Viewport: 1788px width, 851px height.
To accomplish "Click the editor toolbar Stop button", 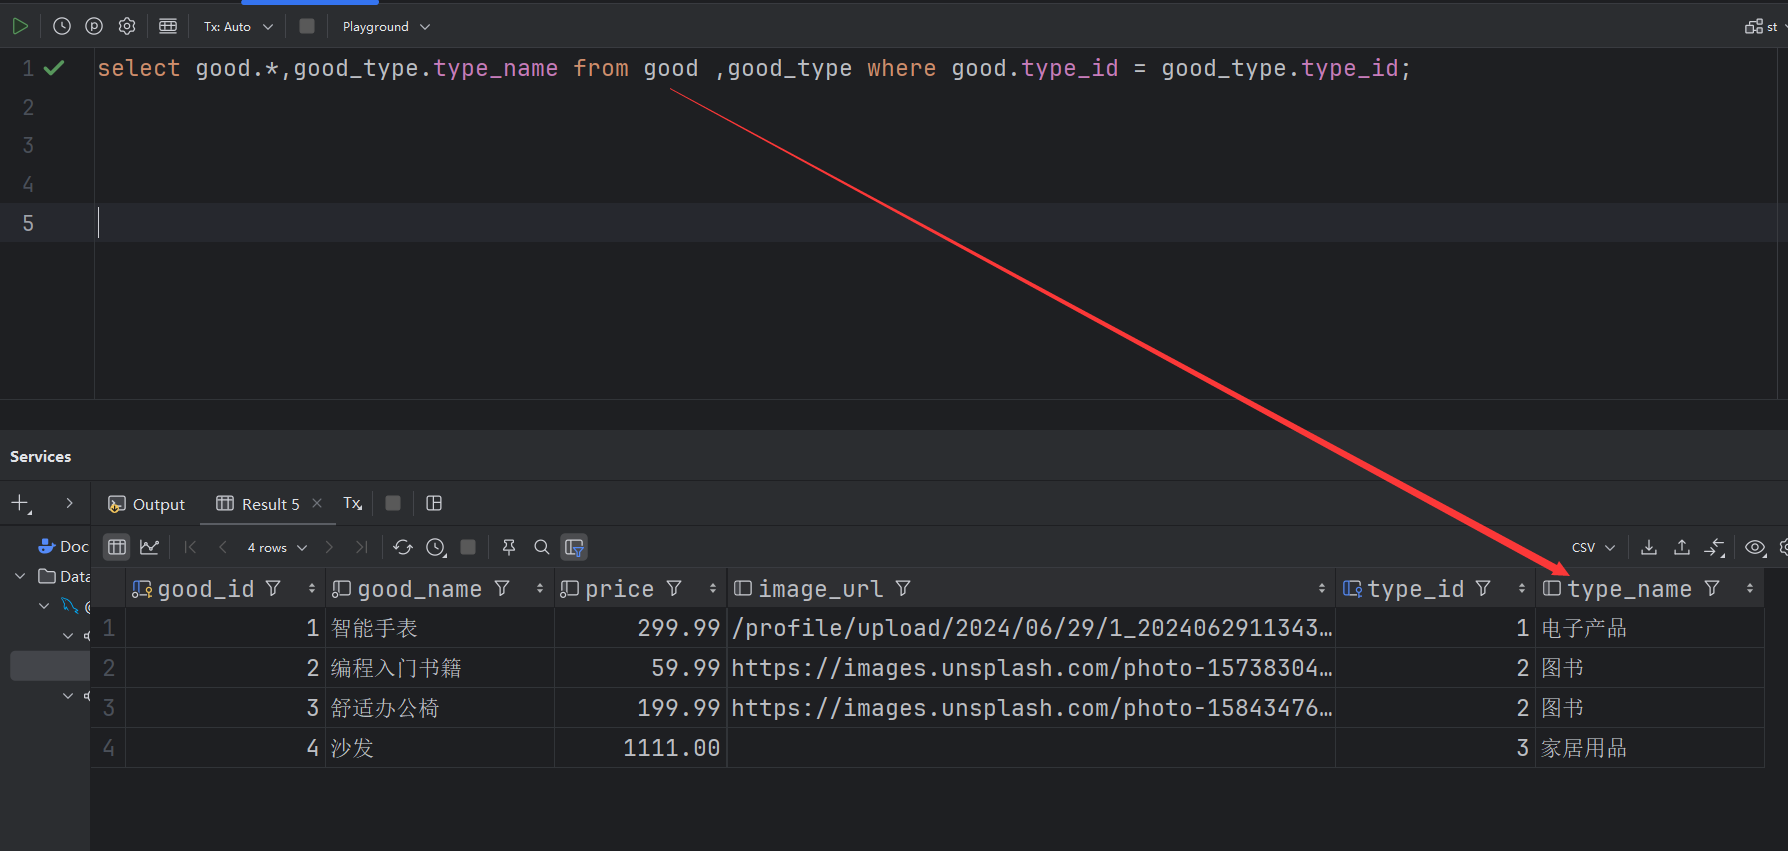I will coord(307,26).
